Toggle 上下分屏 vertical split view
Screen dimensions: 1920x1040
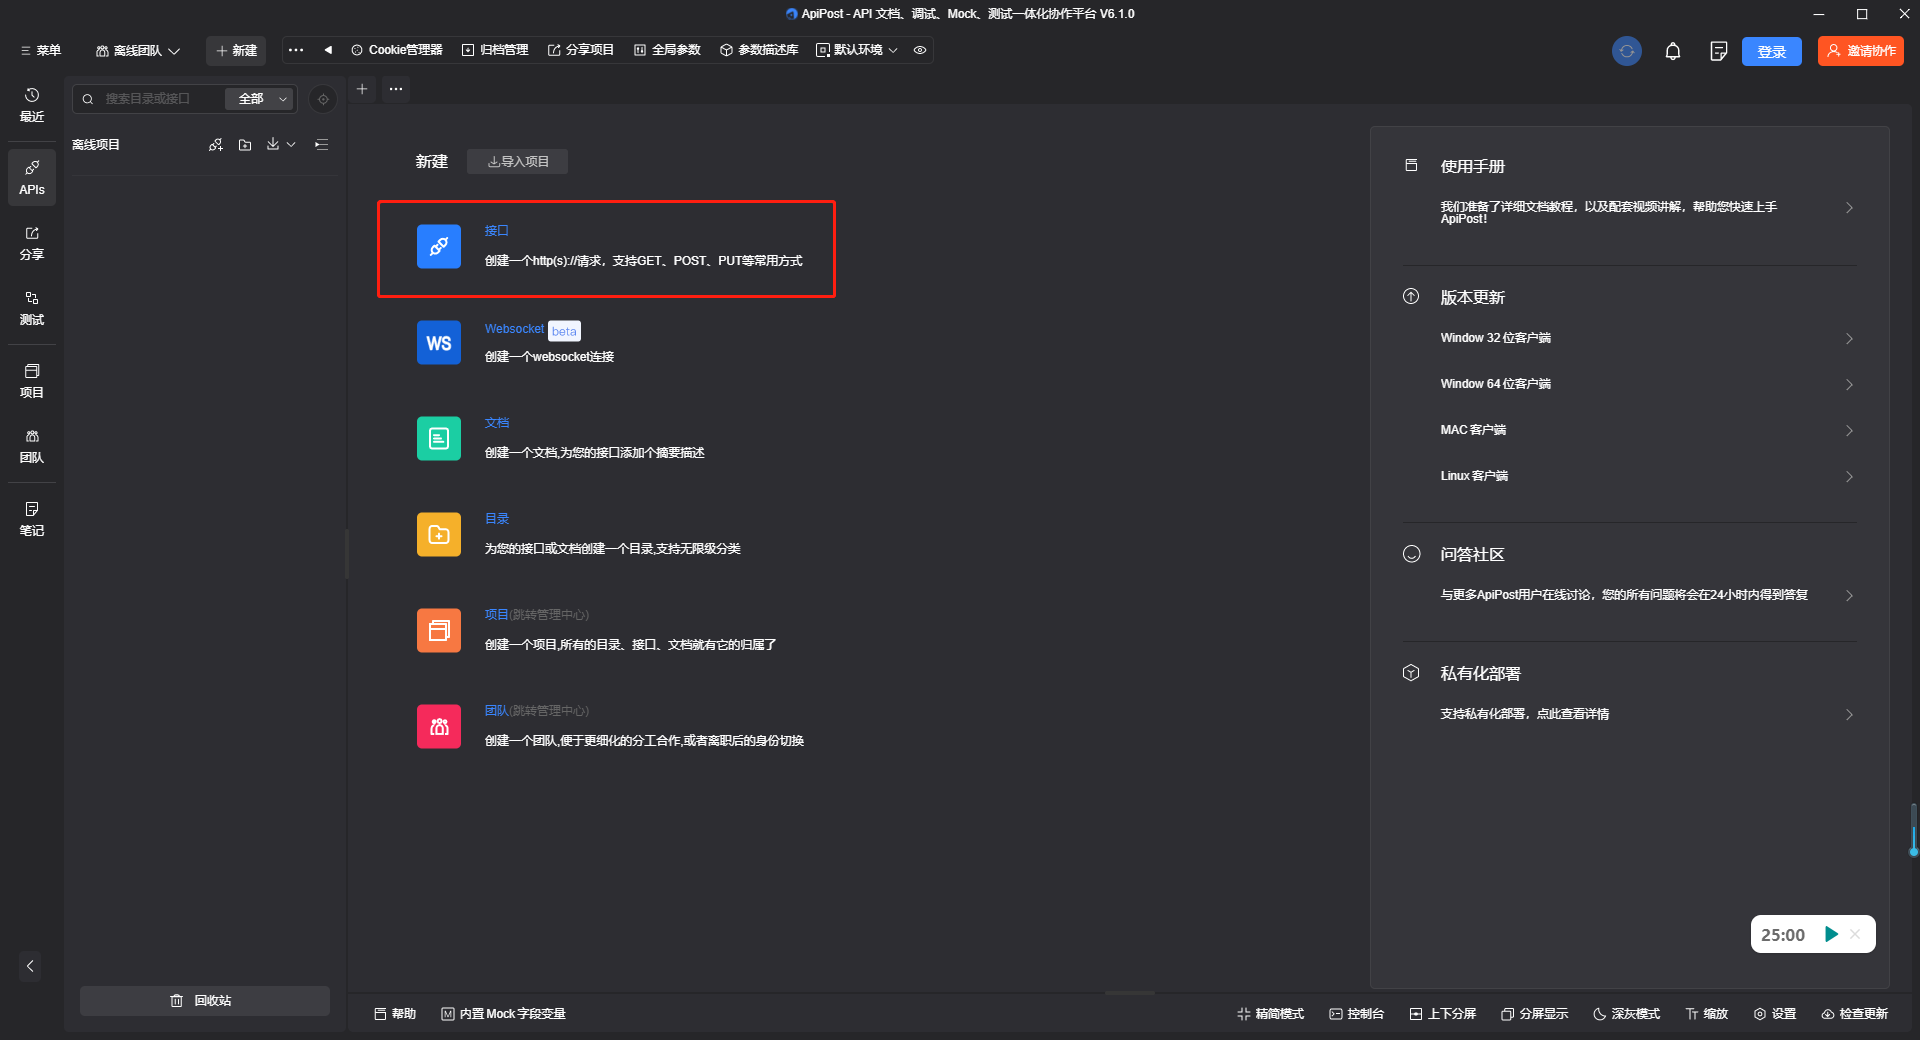[1443, 1014]
